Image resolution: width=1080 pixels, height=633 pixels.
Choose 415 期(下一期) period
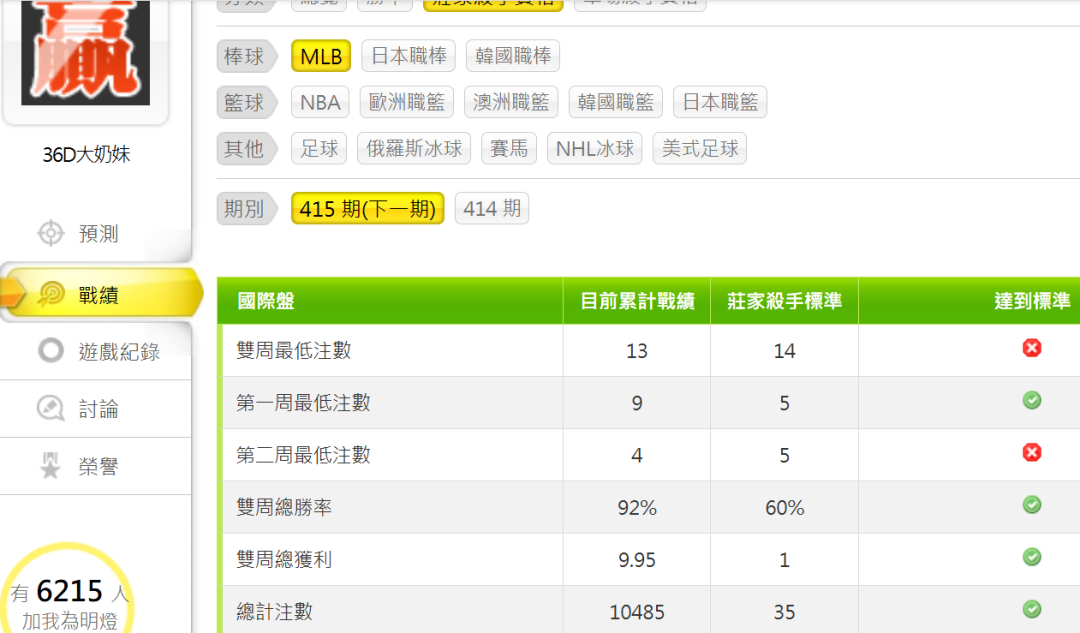pyautogui.click(x=367, y=209)
